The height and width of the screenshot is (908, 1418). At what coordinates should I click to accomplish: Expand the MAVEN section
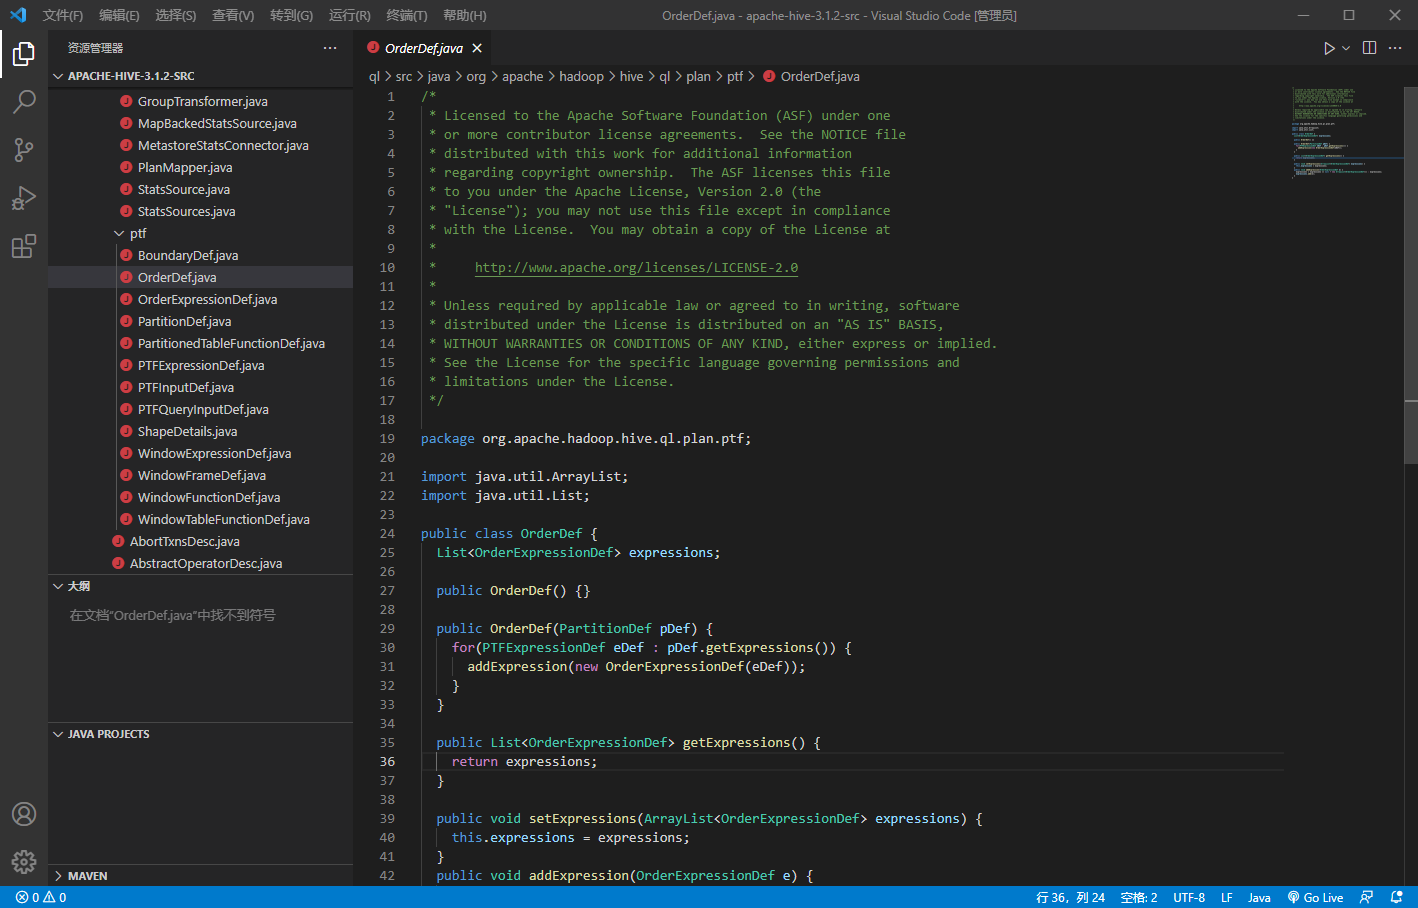[200, 876]
